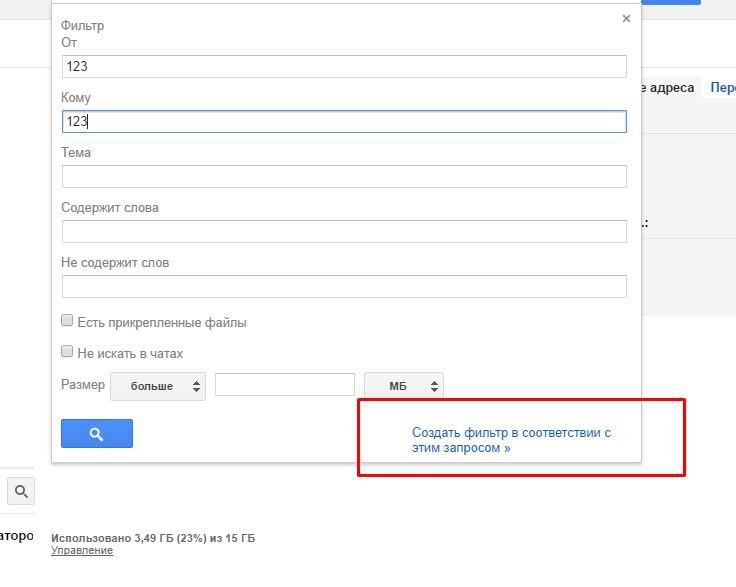Screen dimensions: 736x587
Task: Click the size value field next to 'больше'
Action: click(x=285, y=385)
